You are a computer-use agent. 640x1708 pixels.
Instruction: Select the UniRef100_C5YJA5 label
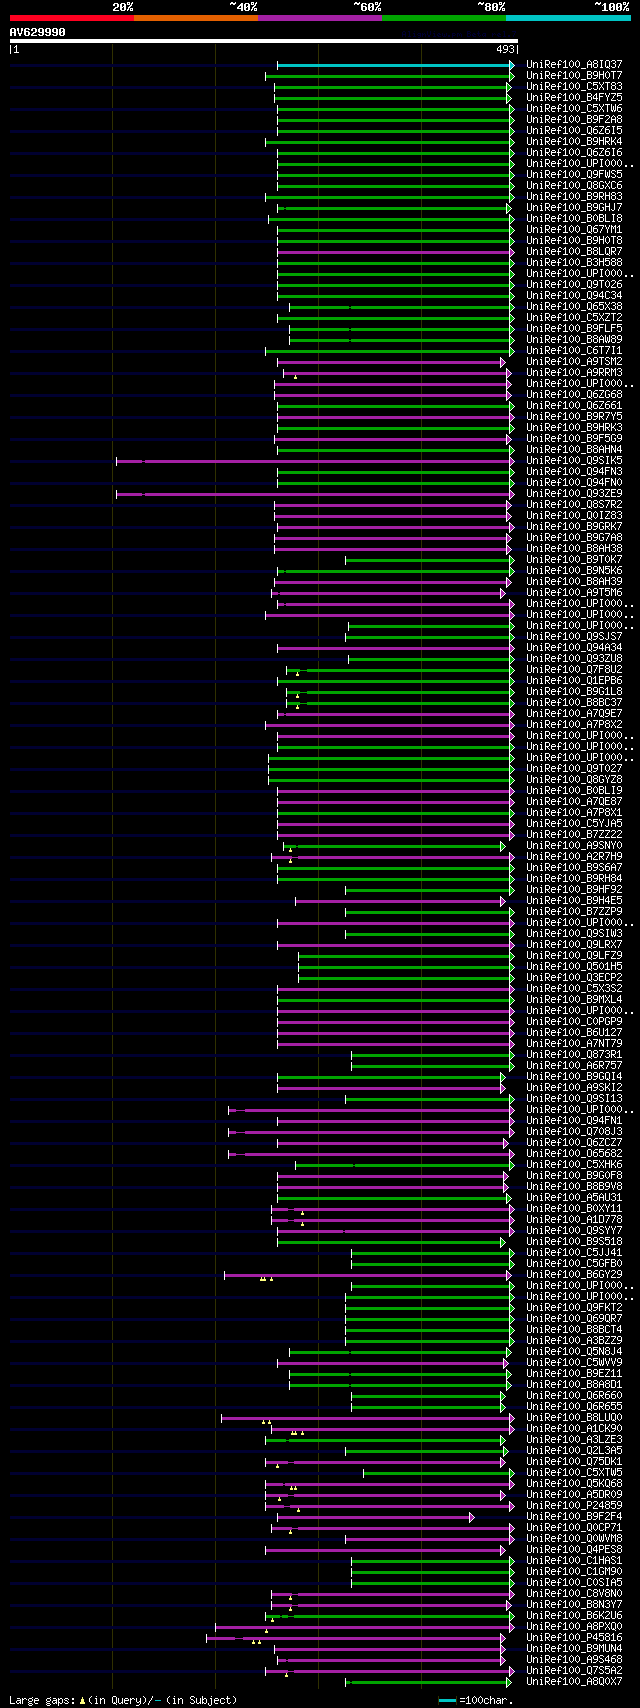point(574,824)
